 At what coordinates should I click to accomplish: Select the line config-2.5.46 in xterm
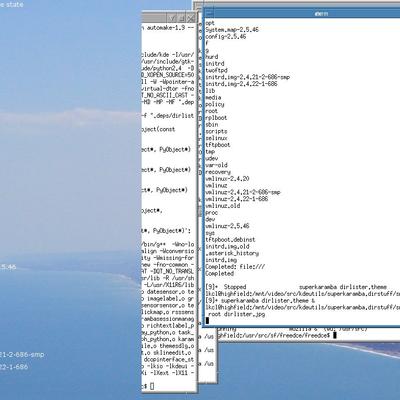[x=226, y=37]
